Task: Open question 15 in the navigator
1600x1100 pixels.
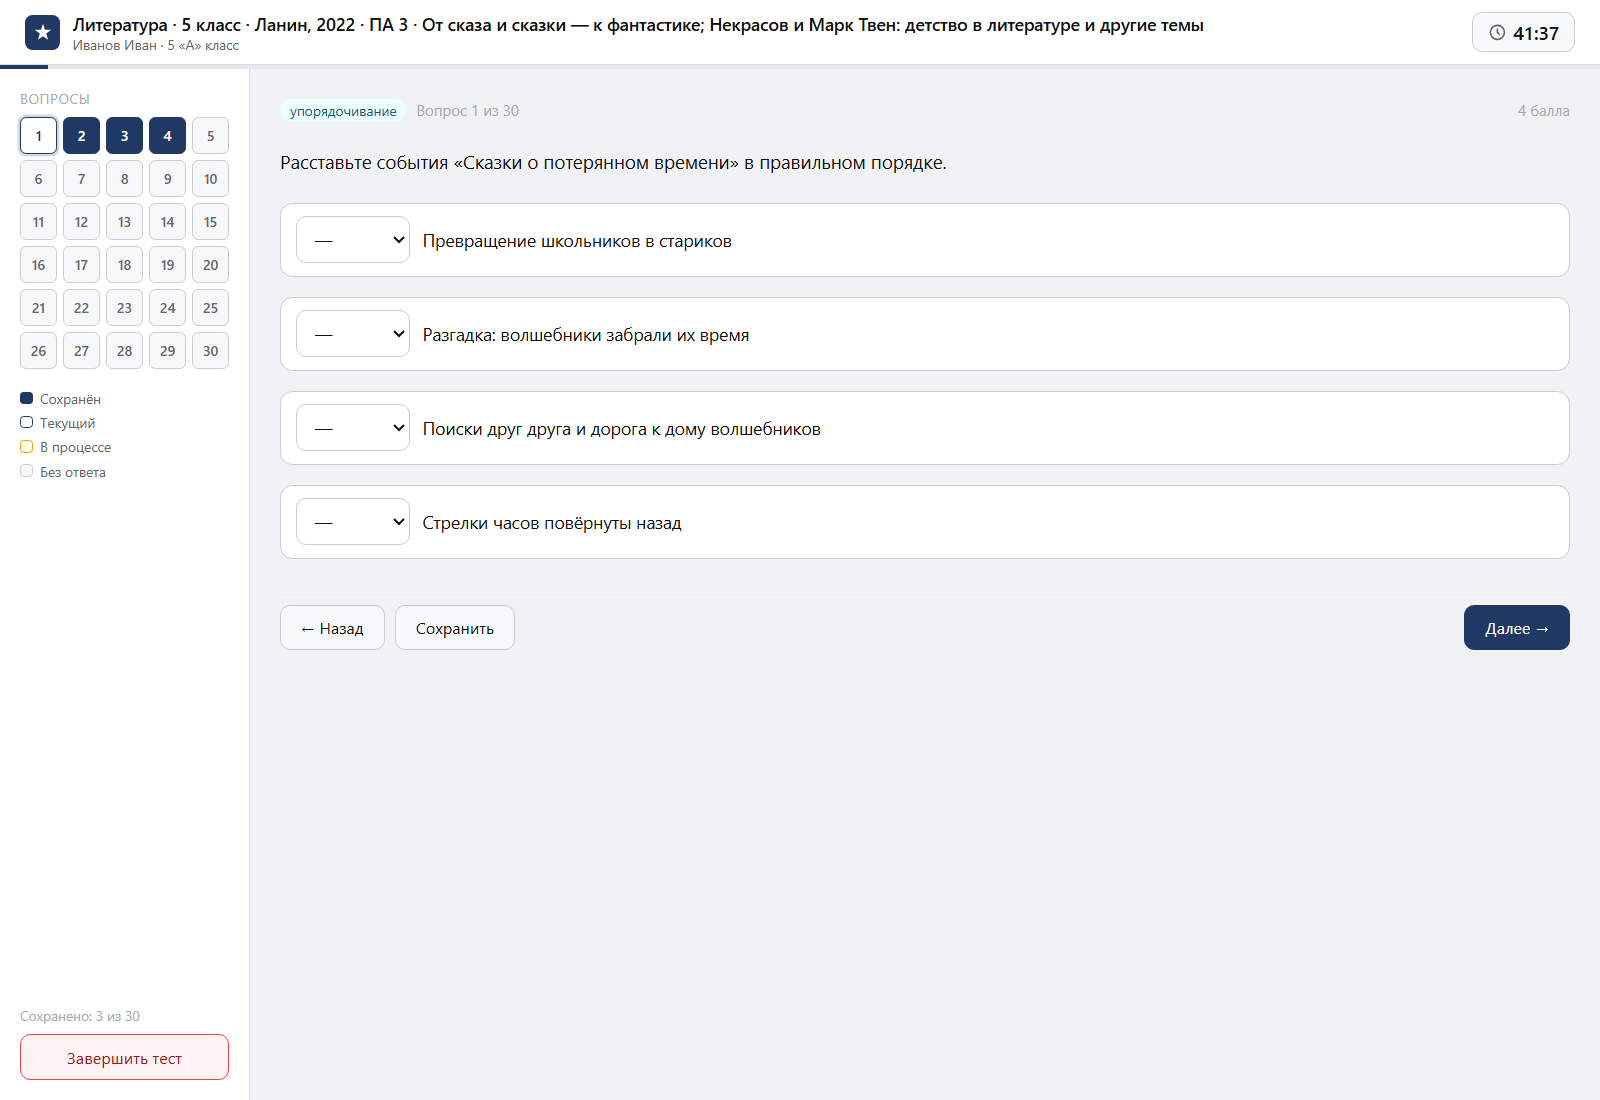Action: [210, 222]
